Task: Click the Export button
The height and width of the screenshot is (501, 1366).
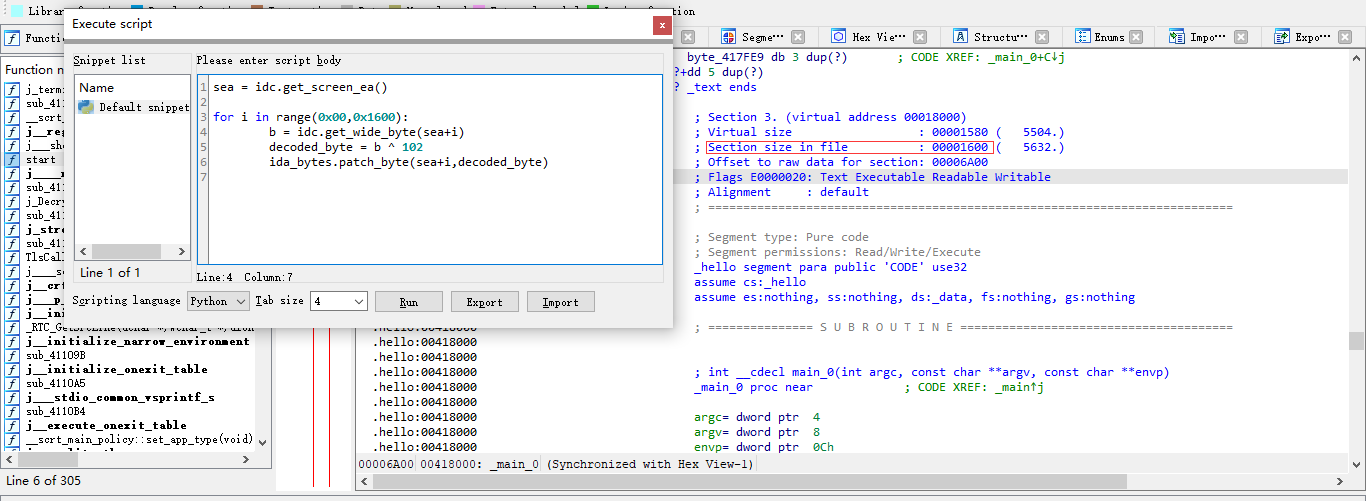Action: (484, 302)
